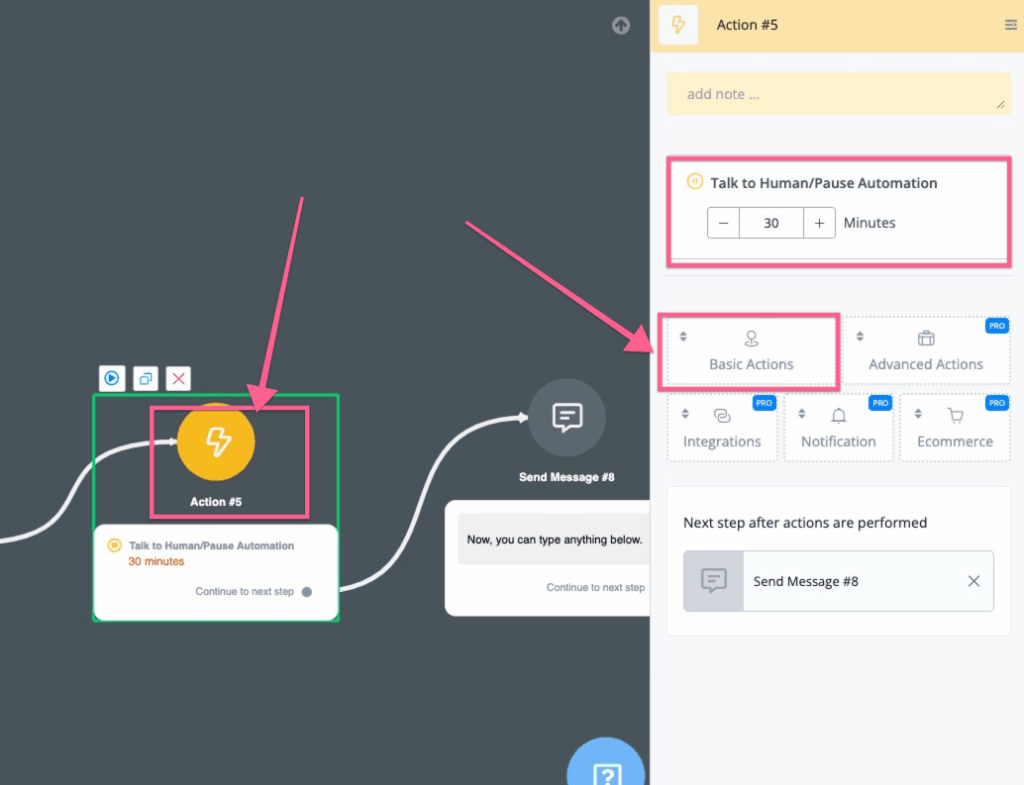Viewport: 1024px width, 785px height.
Task: Open the Notification actions section
Action: pos(838,428)
